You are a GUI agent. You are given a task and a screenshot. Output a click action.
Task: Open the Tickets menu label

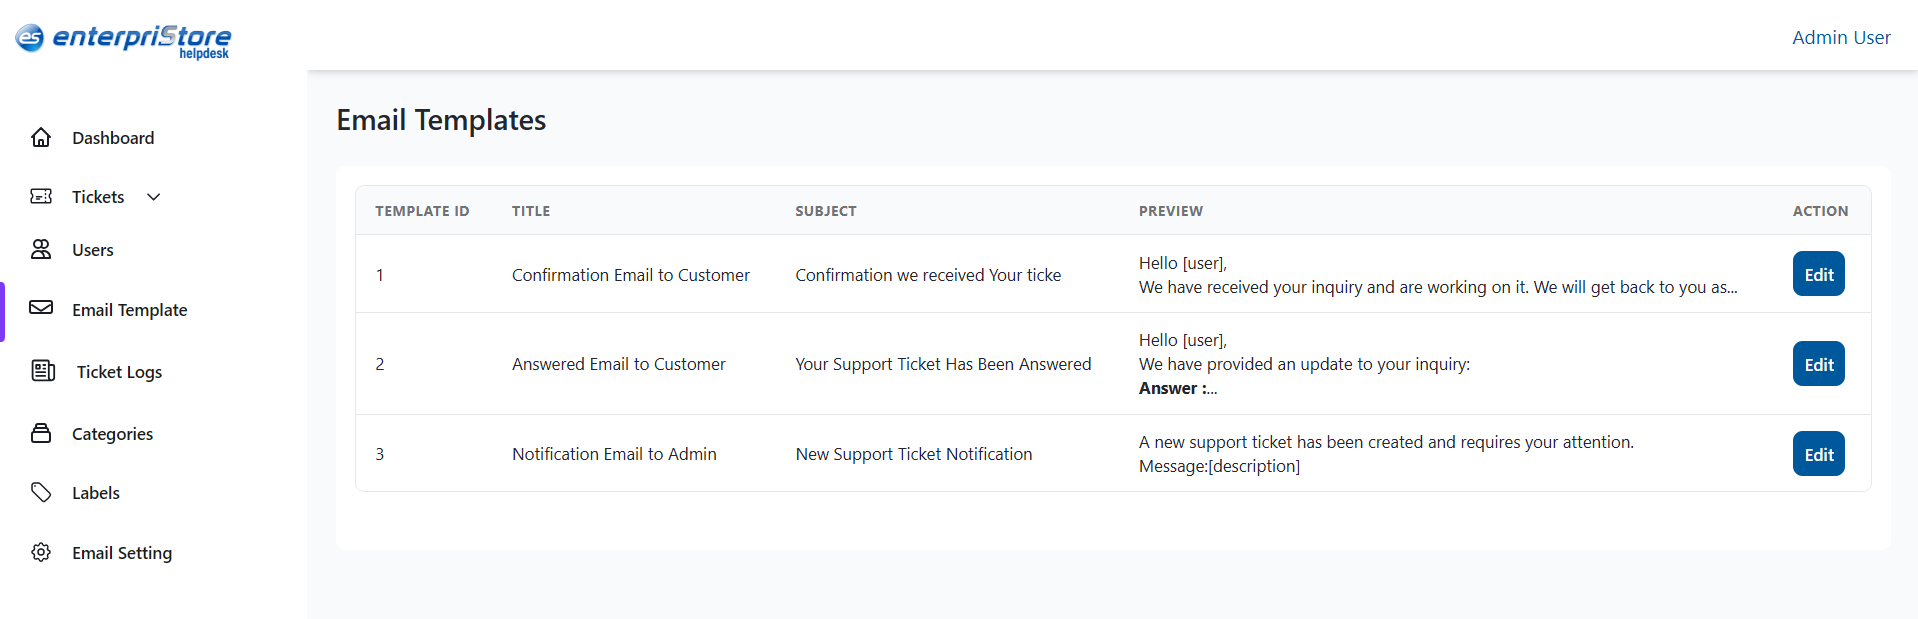tap(98, 197)
